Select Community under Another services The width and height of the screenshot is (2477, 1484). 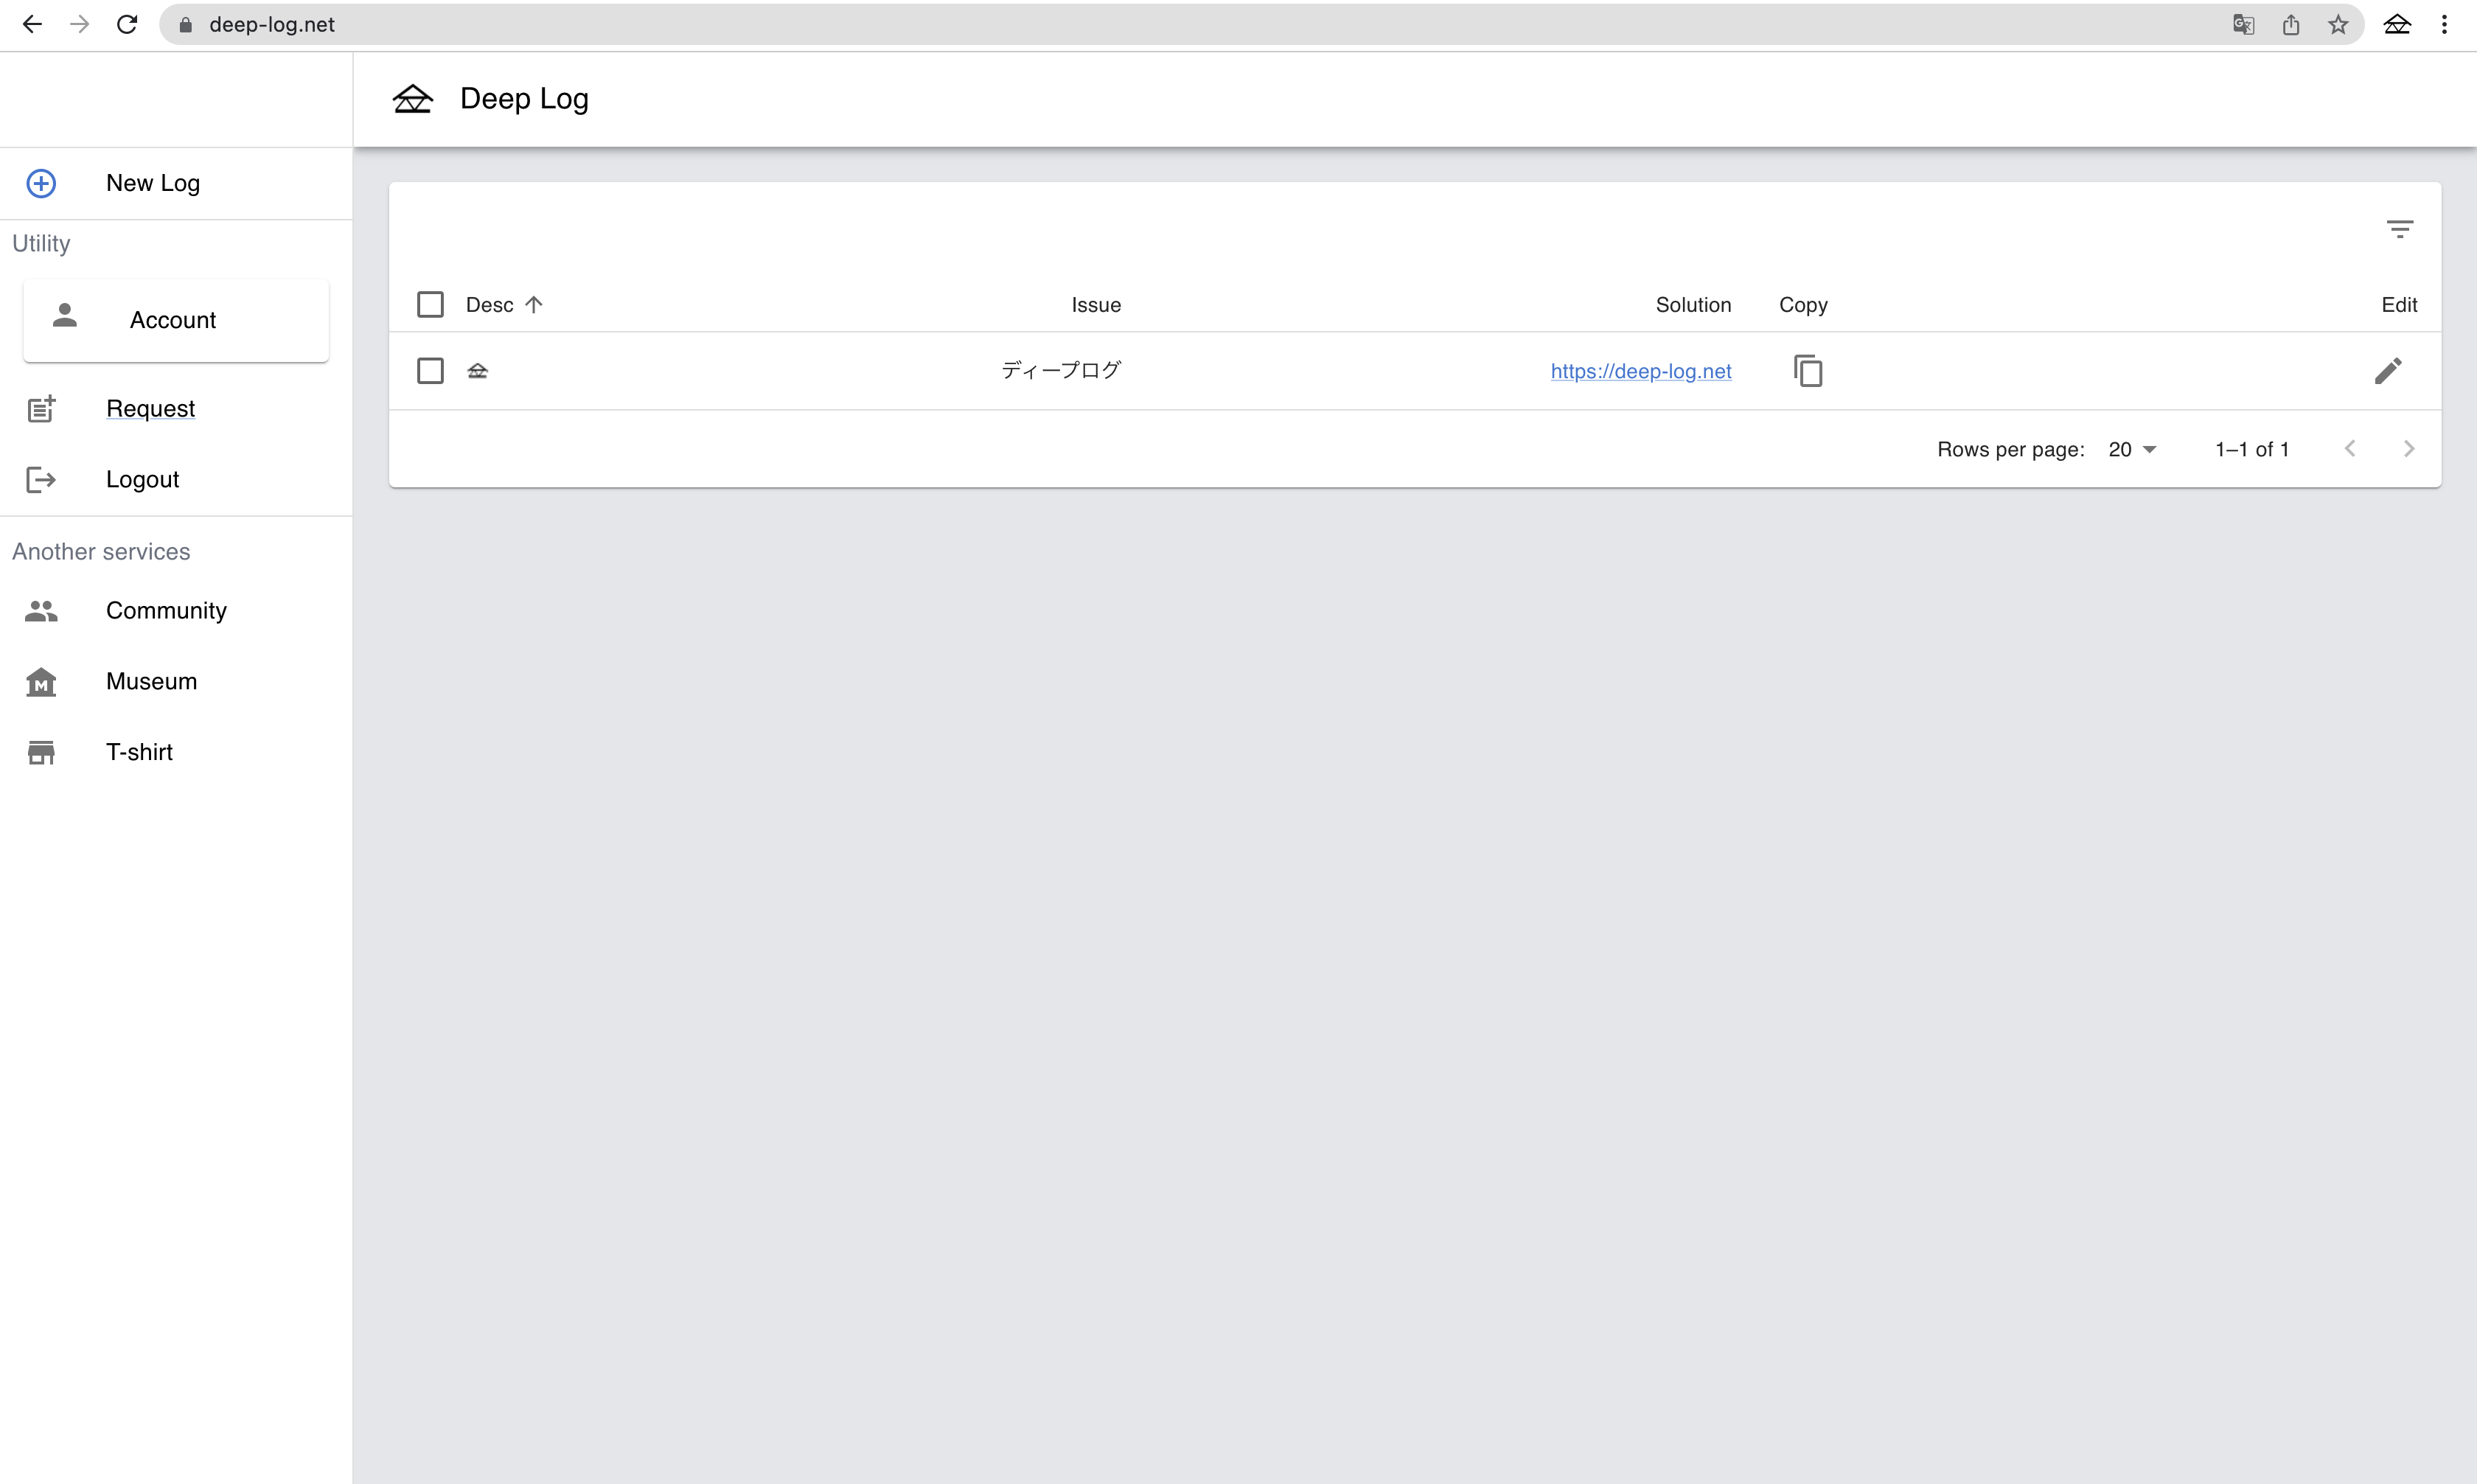[166, 610]
